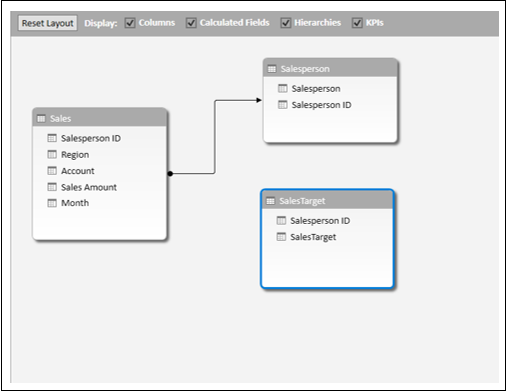Uncheck the Columns display checkbox
The width and height of the screenshot is (507, 391).
tap(130, 23)
